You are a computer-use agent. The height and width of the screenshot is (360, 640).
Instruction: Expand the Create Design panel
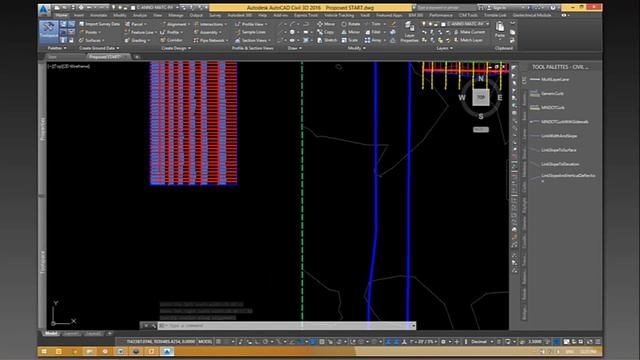click(x=176, y=48)
